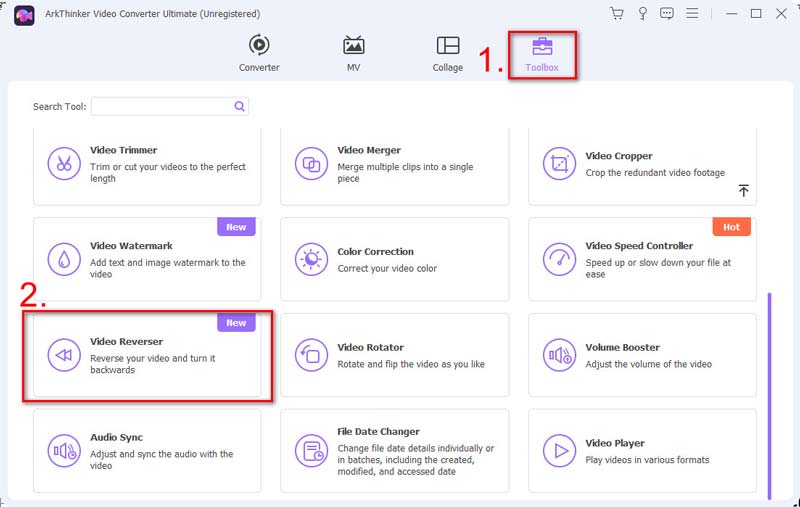Click the Video Reverser rewind icon
Viewport: 800px width, 507px height.
click(64, 355)
